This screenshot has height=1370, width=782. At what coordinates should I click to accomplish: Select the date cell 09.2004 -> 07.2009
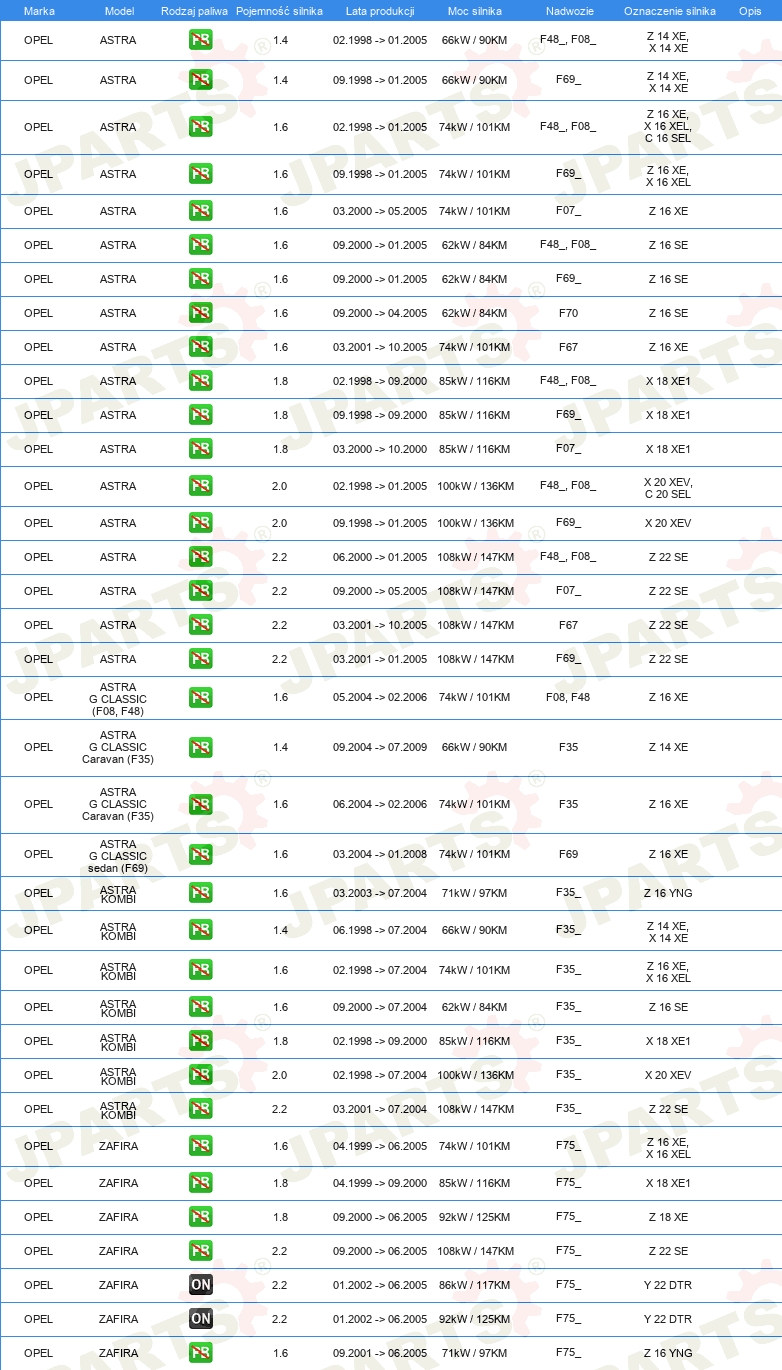point(380,747)
